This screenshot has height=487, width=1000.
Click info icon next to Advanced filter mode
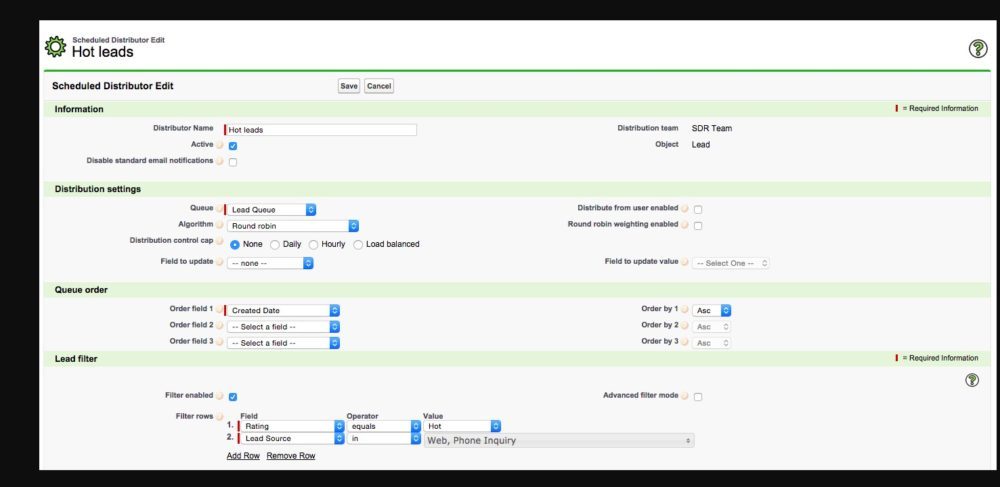click(685, 396)
